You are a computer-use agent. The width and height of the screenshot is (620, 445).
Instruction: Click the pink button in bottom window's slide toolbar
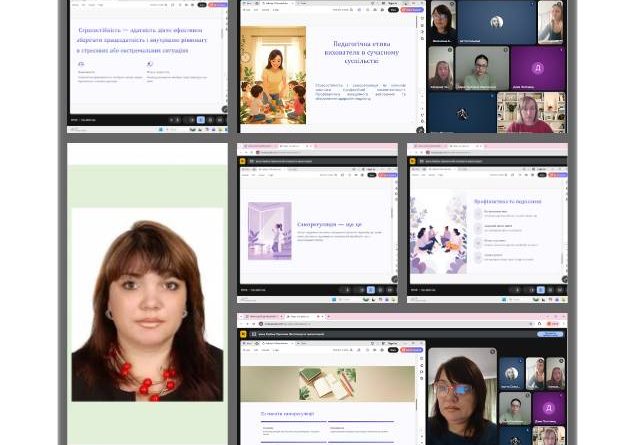[x=412, y=350]
